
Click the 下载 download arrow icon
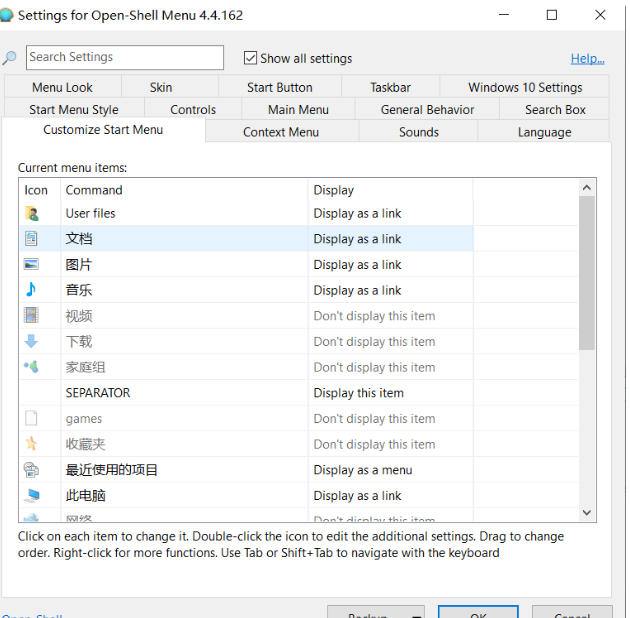pyautogui.click(x=32, y=342)
